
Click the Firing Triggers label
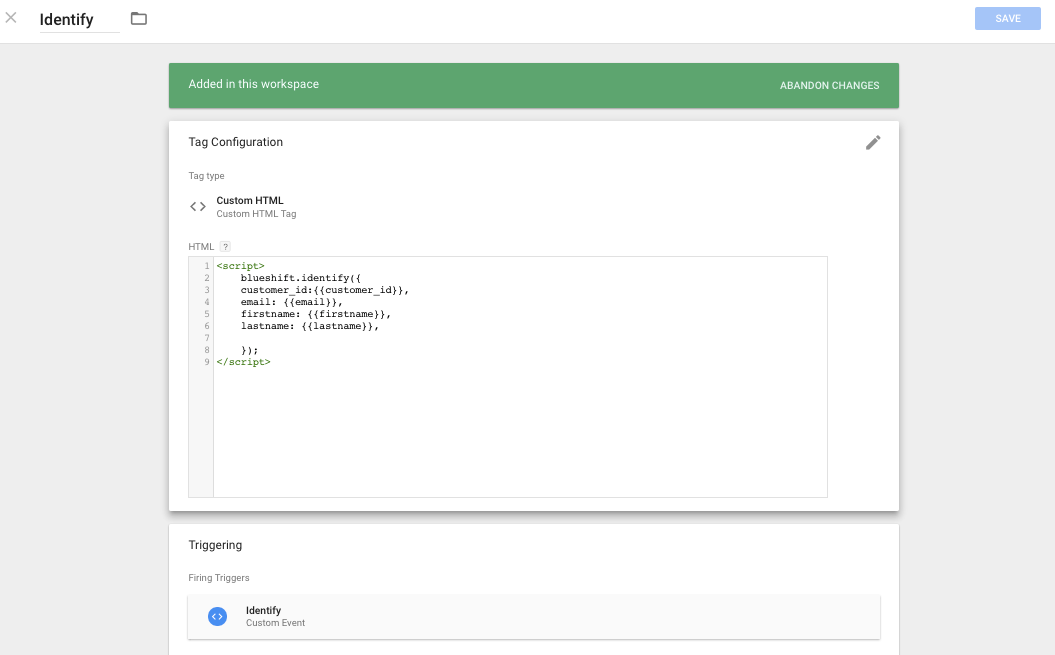[x=219, y=578]
